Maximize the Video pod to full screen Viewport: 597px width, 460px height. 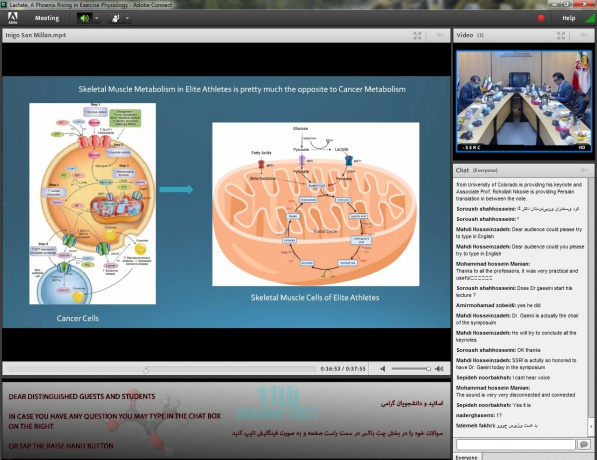tap(561, 35)
